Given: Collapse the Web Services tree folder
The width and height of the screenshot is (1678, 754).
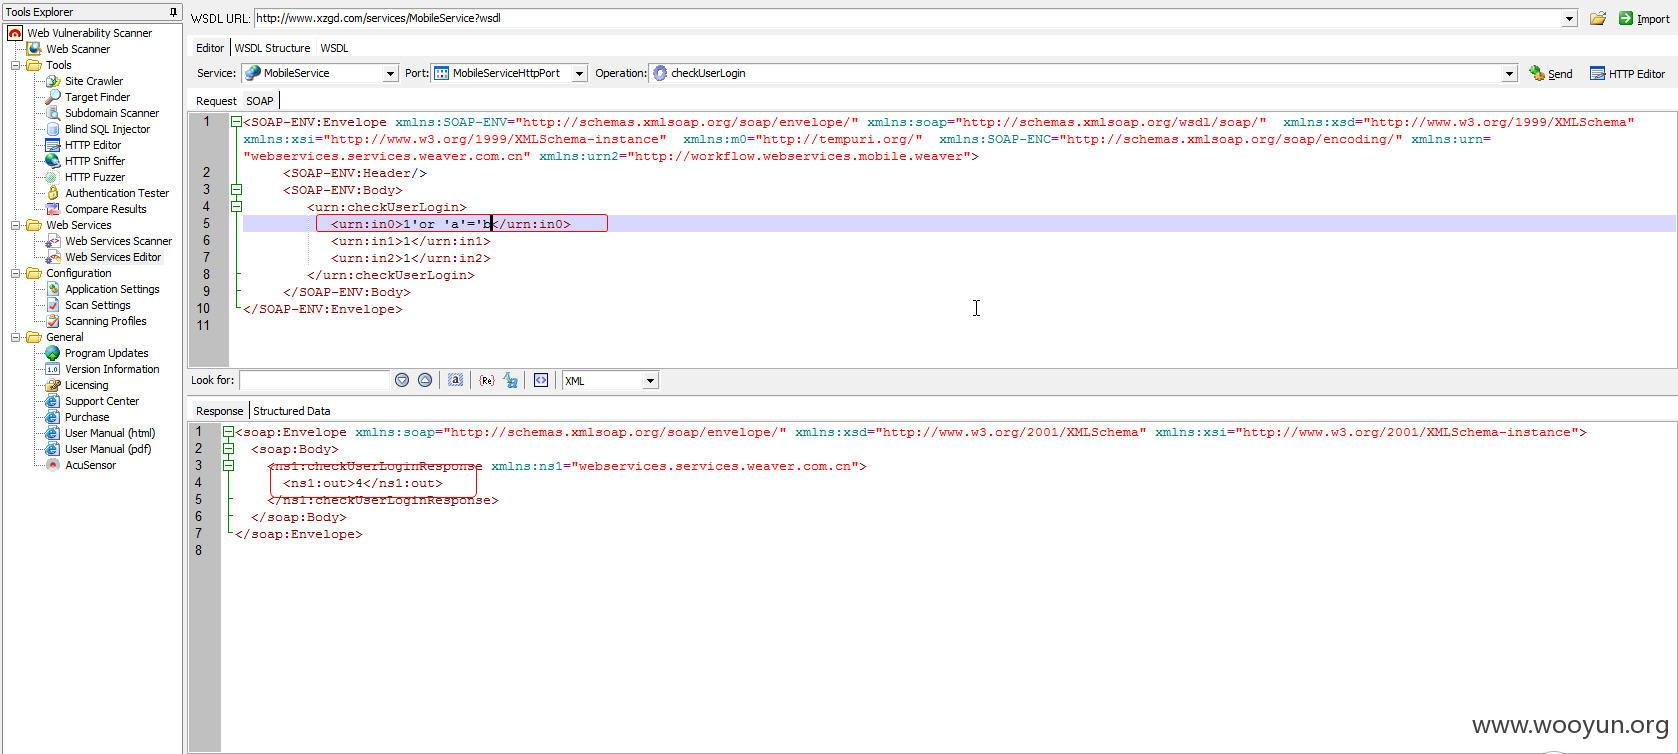Looking at the screenshot, I should [16, 225].
